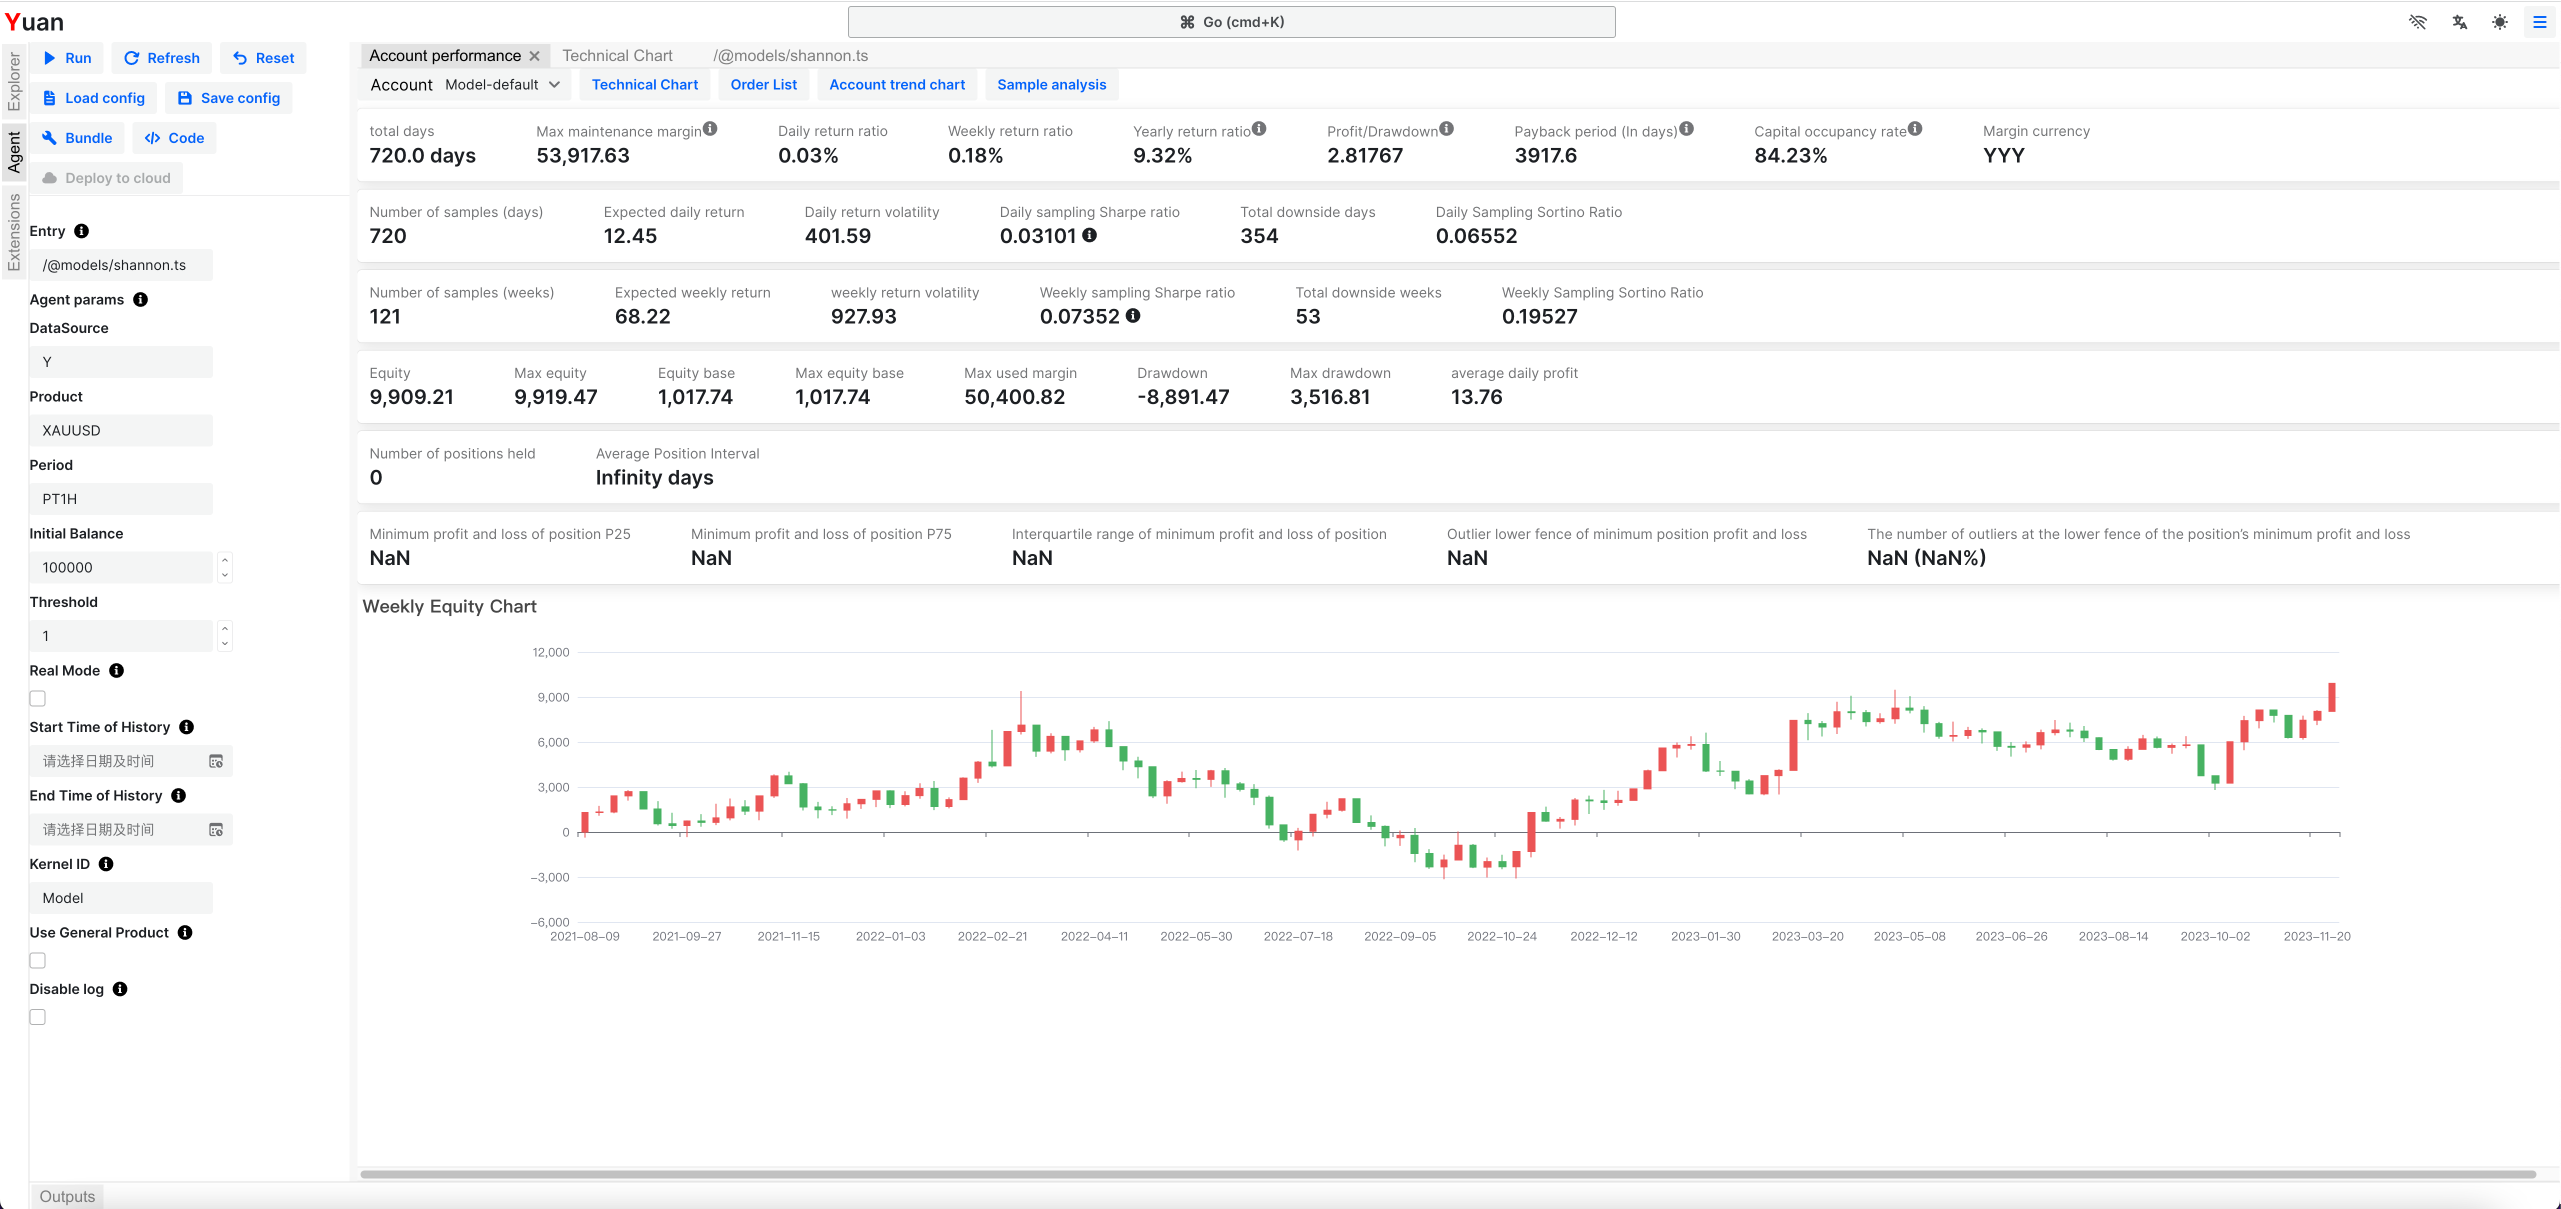
Task: Show info icon for Real Mode
Action: [x=117, y=671]
